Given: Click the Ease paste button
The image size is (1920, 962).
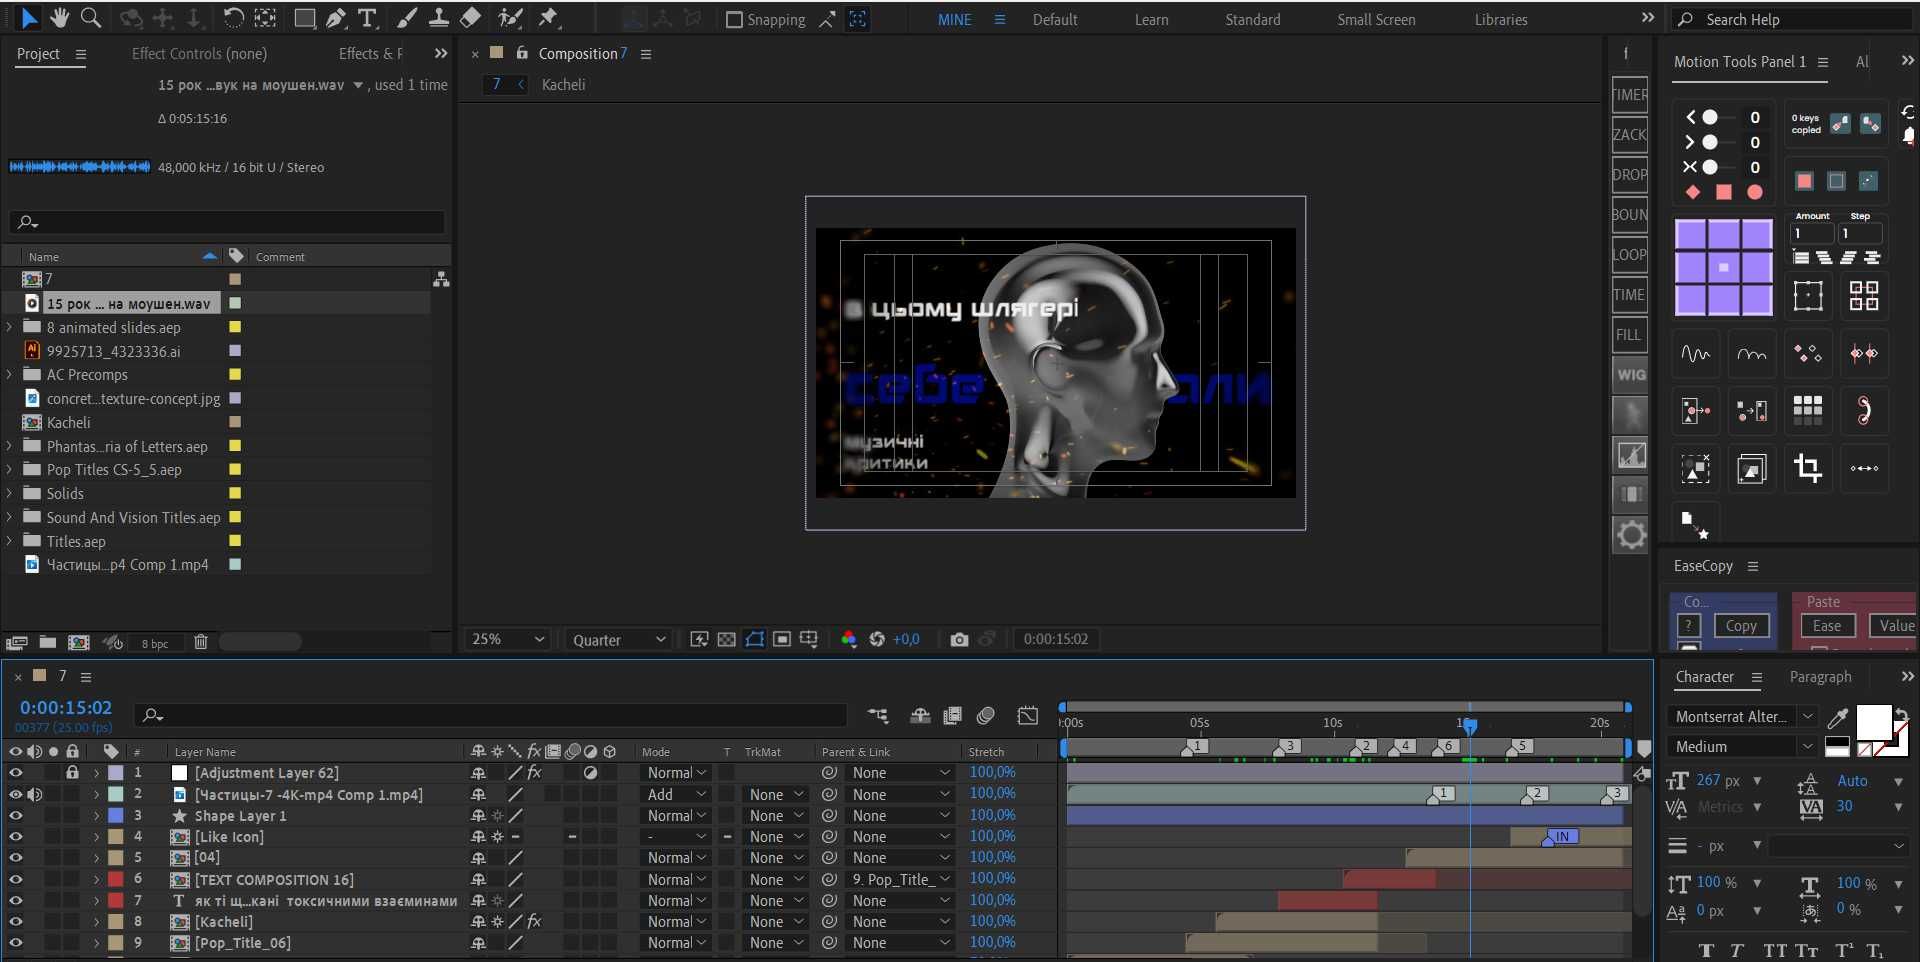Looking at the screenshot, I should [x=1827, y=625].
